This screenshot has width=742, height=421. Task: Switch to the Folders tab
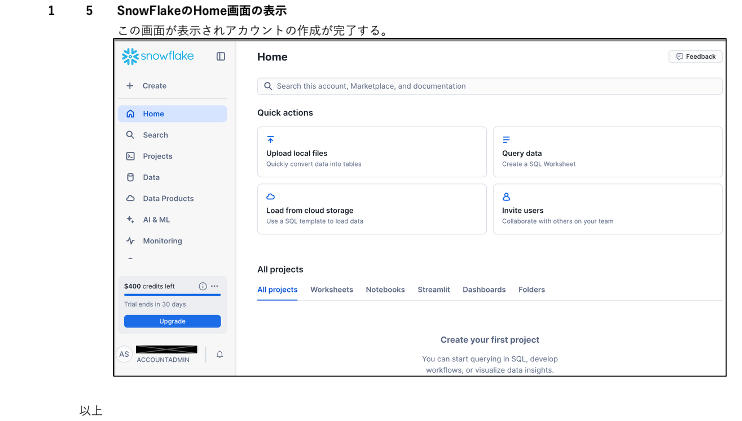pos(531,289)
